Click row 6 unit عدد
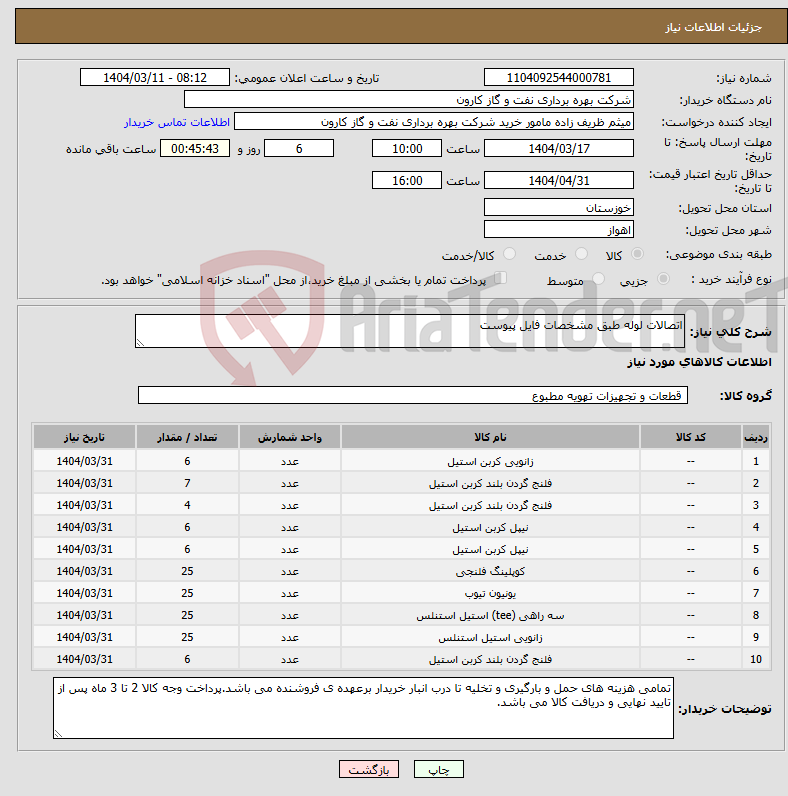Viewport: 788px width, 796px height. pyautogui.click(x=289, y=571)
